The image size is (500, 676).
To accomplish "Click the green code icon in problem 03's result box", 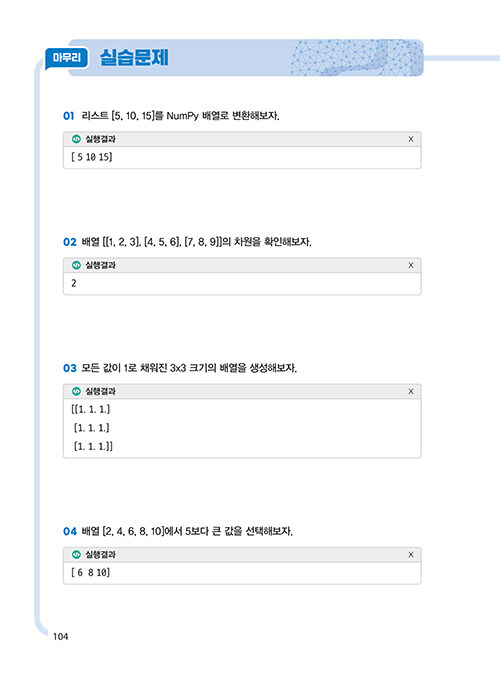I will tap(76, 391).
